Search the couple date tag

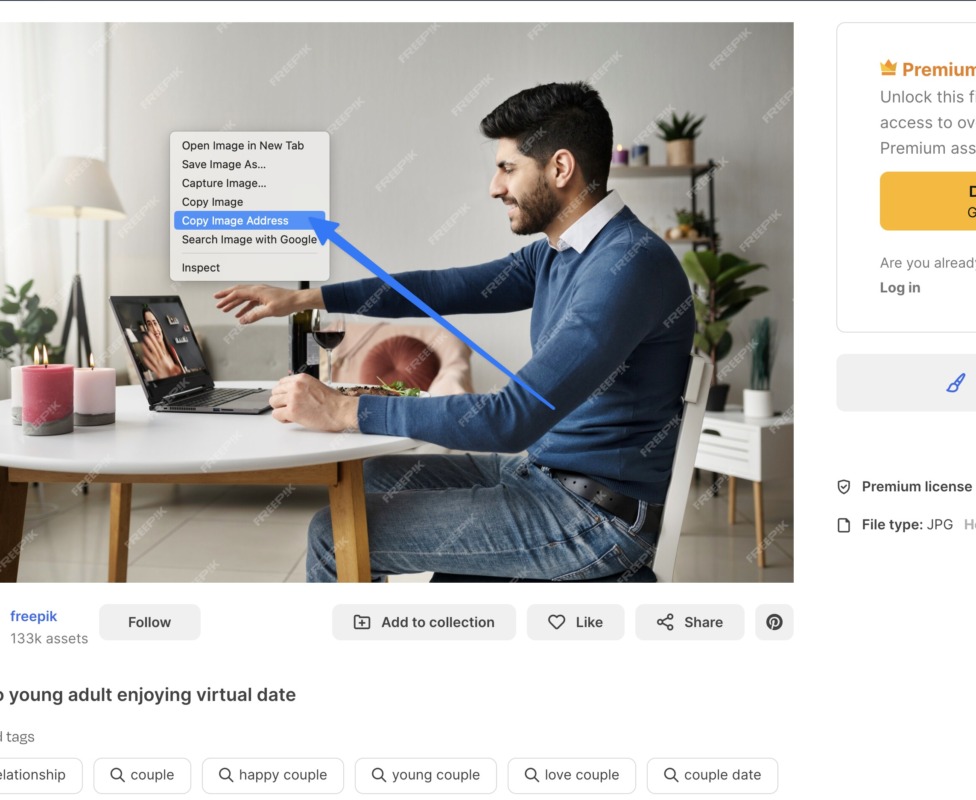point(713,775)
